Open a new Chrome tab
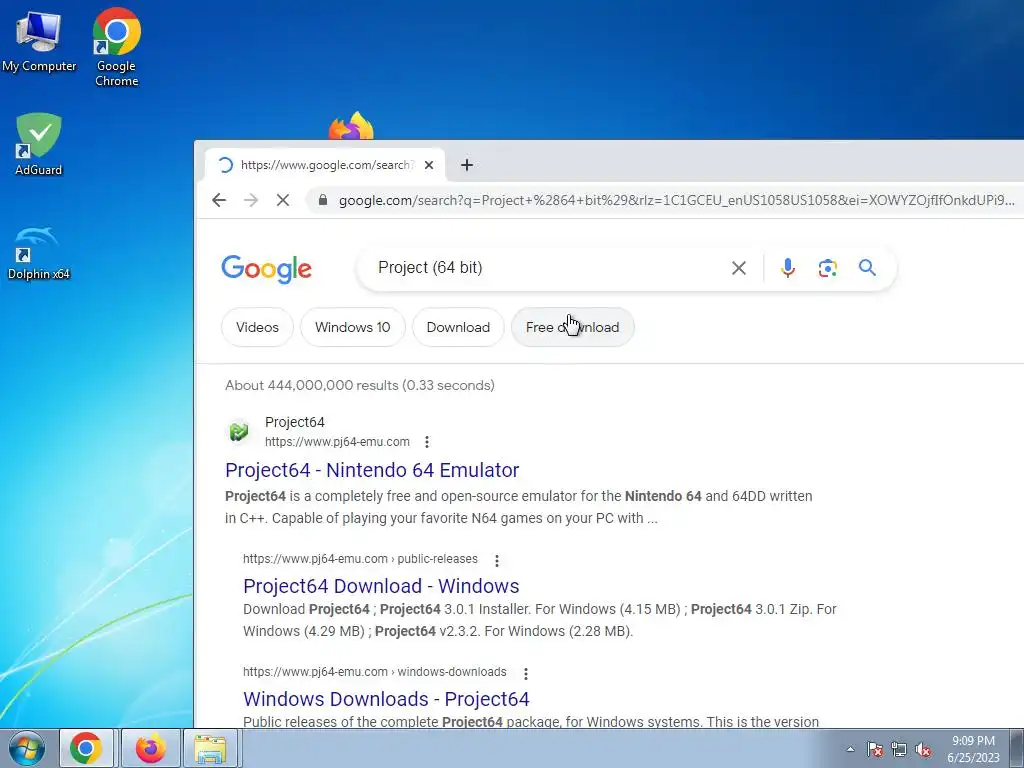This screenshot has width=1024, height=768. (x=466, y=165)
